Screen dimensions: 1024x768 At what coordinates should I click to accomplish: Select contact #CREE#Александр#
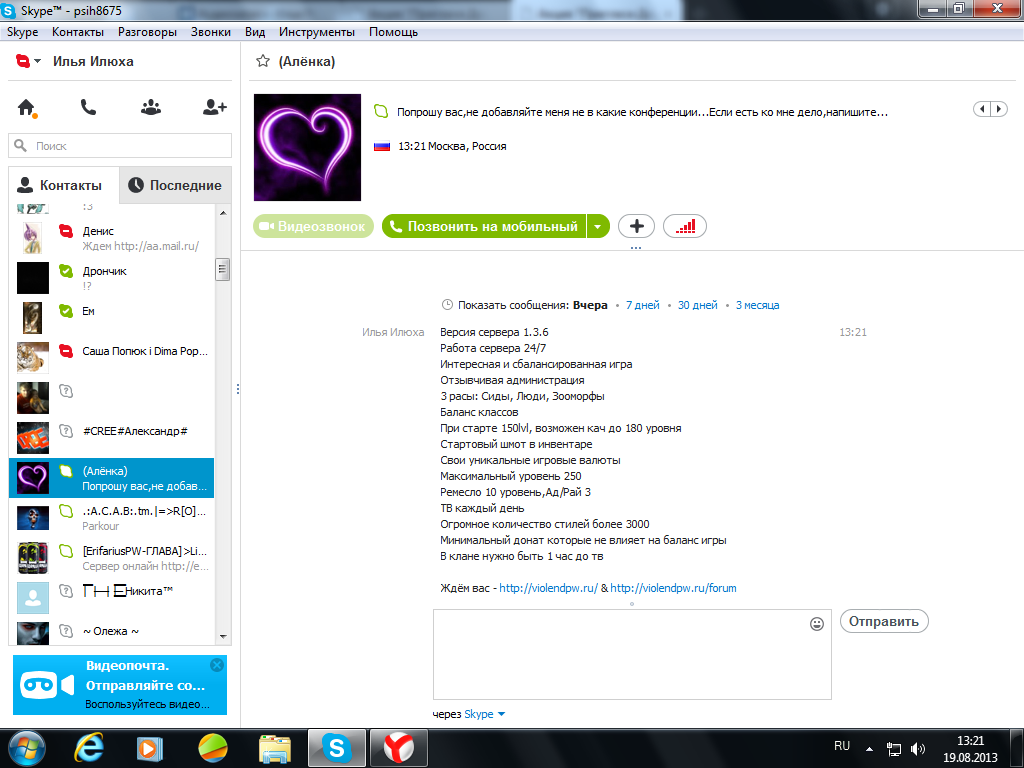112,438
